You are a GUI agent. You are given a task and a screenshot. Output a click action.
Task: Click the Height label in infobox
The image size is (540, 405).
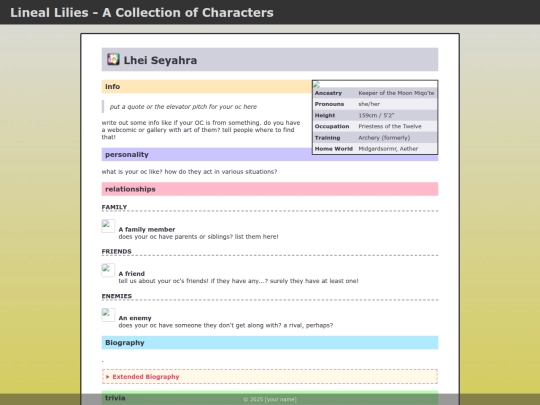(325, 115)
